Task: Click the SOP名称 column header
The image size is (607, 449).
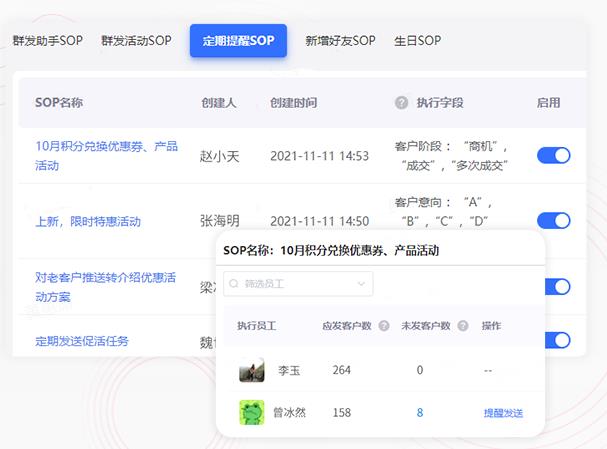Action: (x=59, y=103)
